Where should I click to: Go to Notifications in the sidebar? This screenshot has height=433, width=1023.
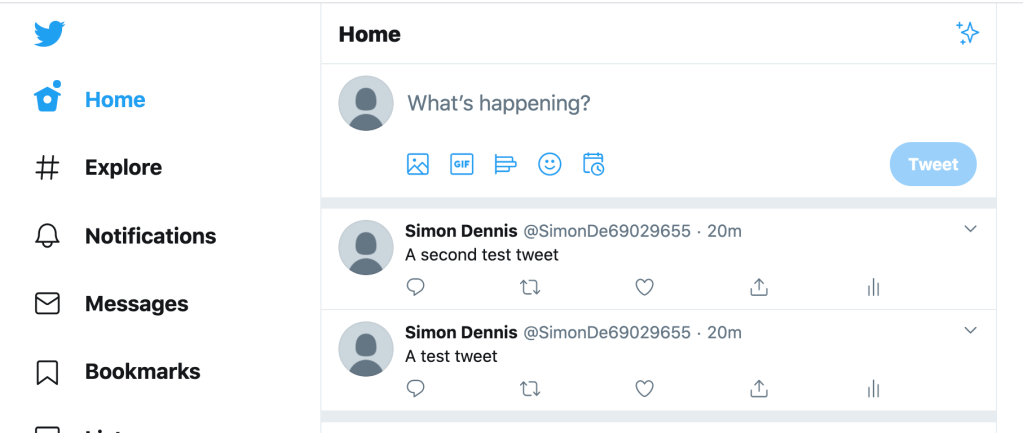[125, 235]
